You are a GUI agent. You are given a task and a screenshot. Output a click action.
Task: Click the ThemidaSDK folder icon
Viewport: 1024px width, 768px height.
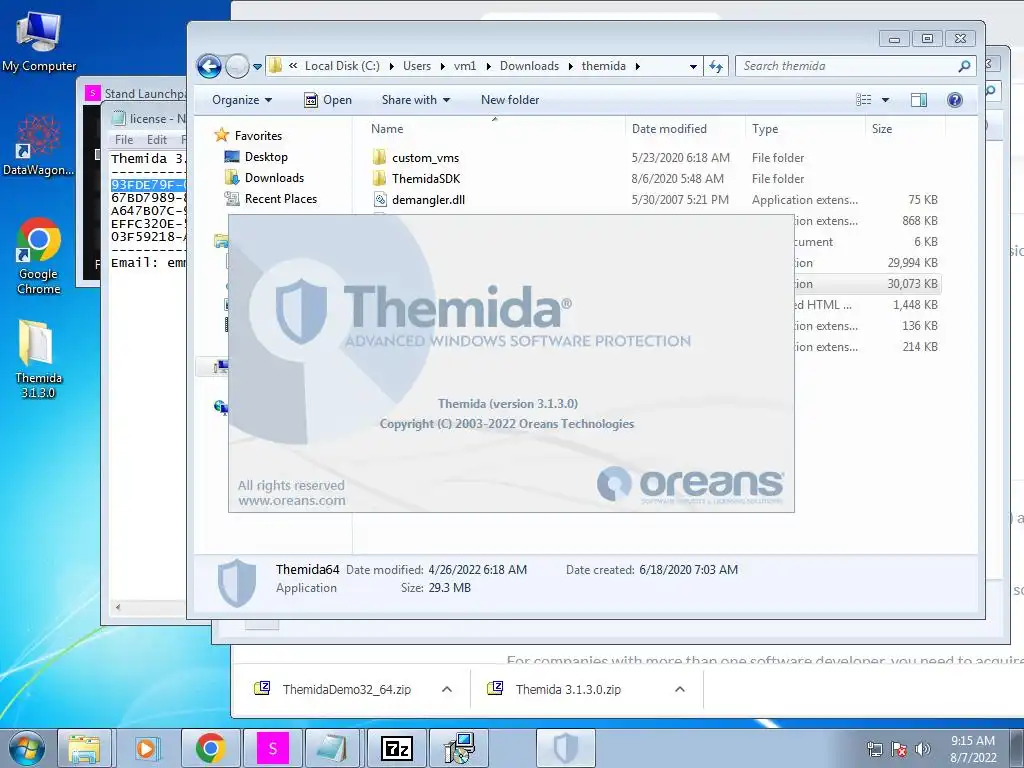coord(379,178)
